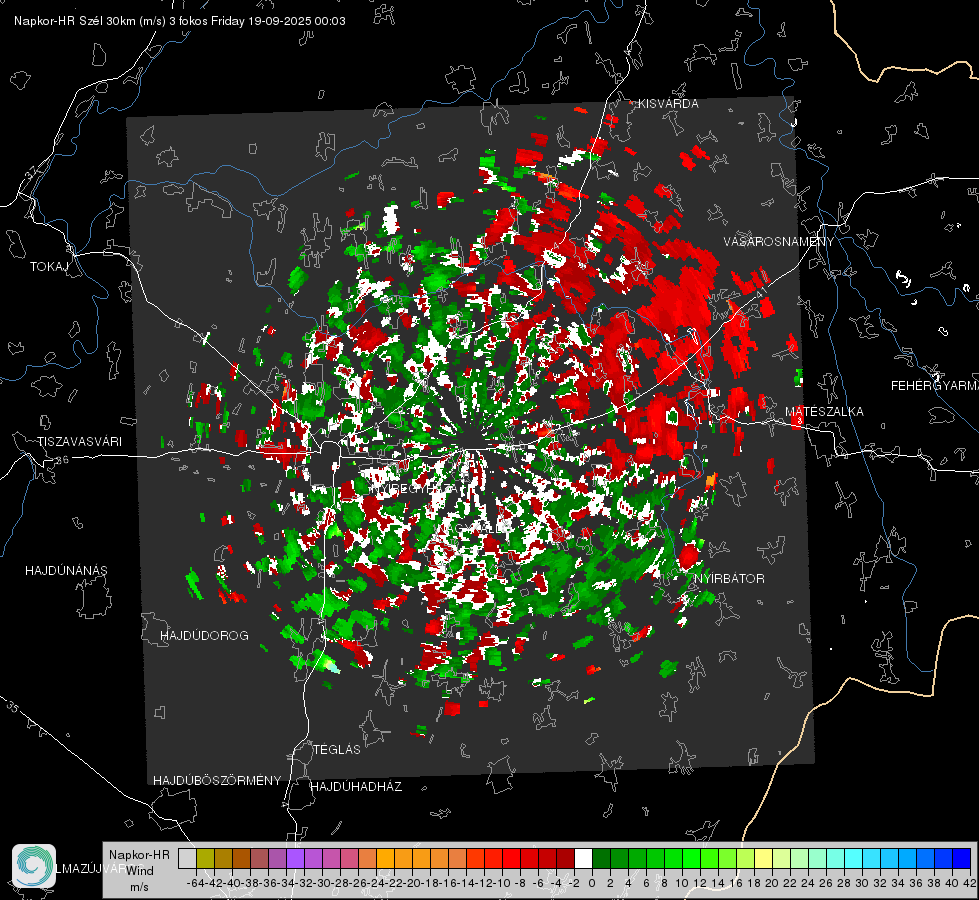Click the Wind label in the legend
Image resolution: width=979 pixels, height=900 pixels.
point(140,871)
